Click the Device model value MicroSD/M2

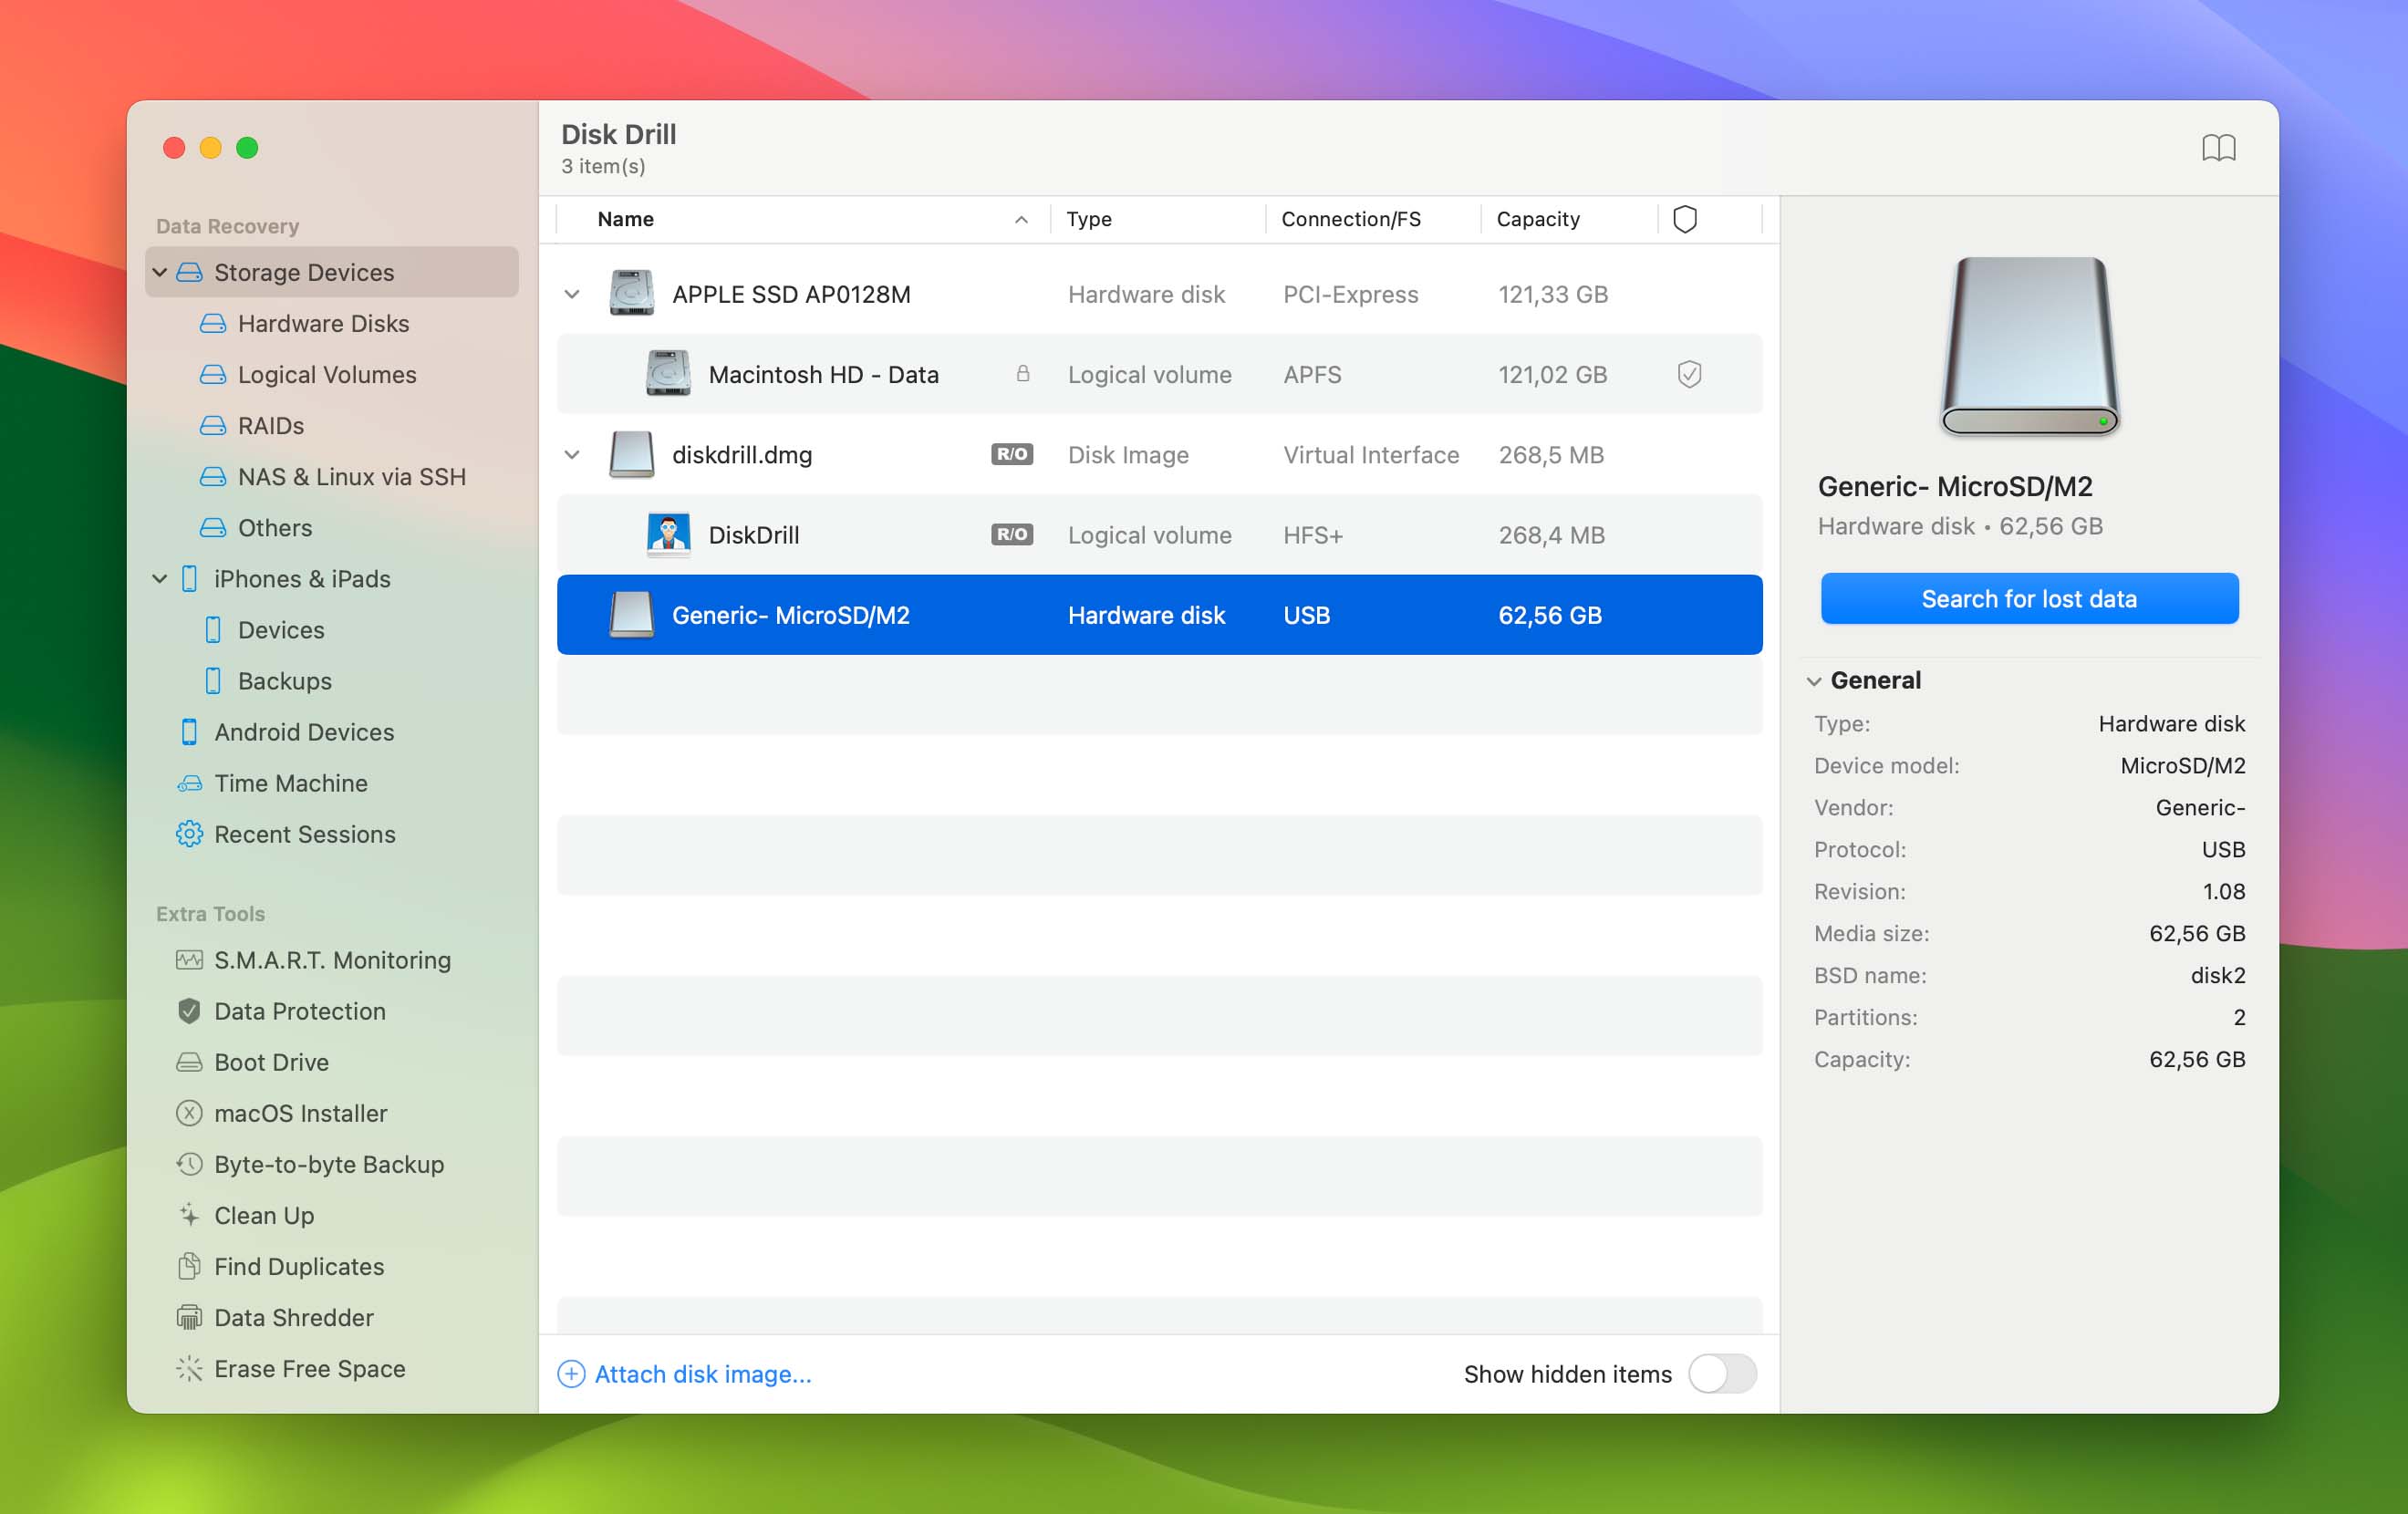[x=2183, y=765]
